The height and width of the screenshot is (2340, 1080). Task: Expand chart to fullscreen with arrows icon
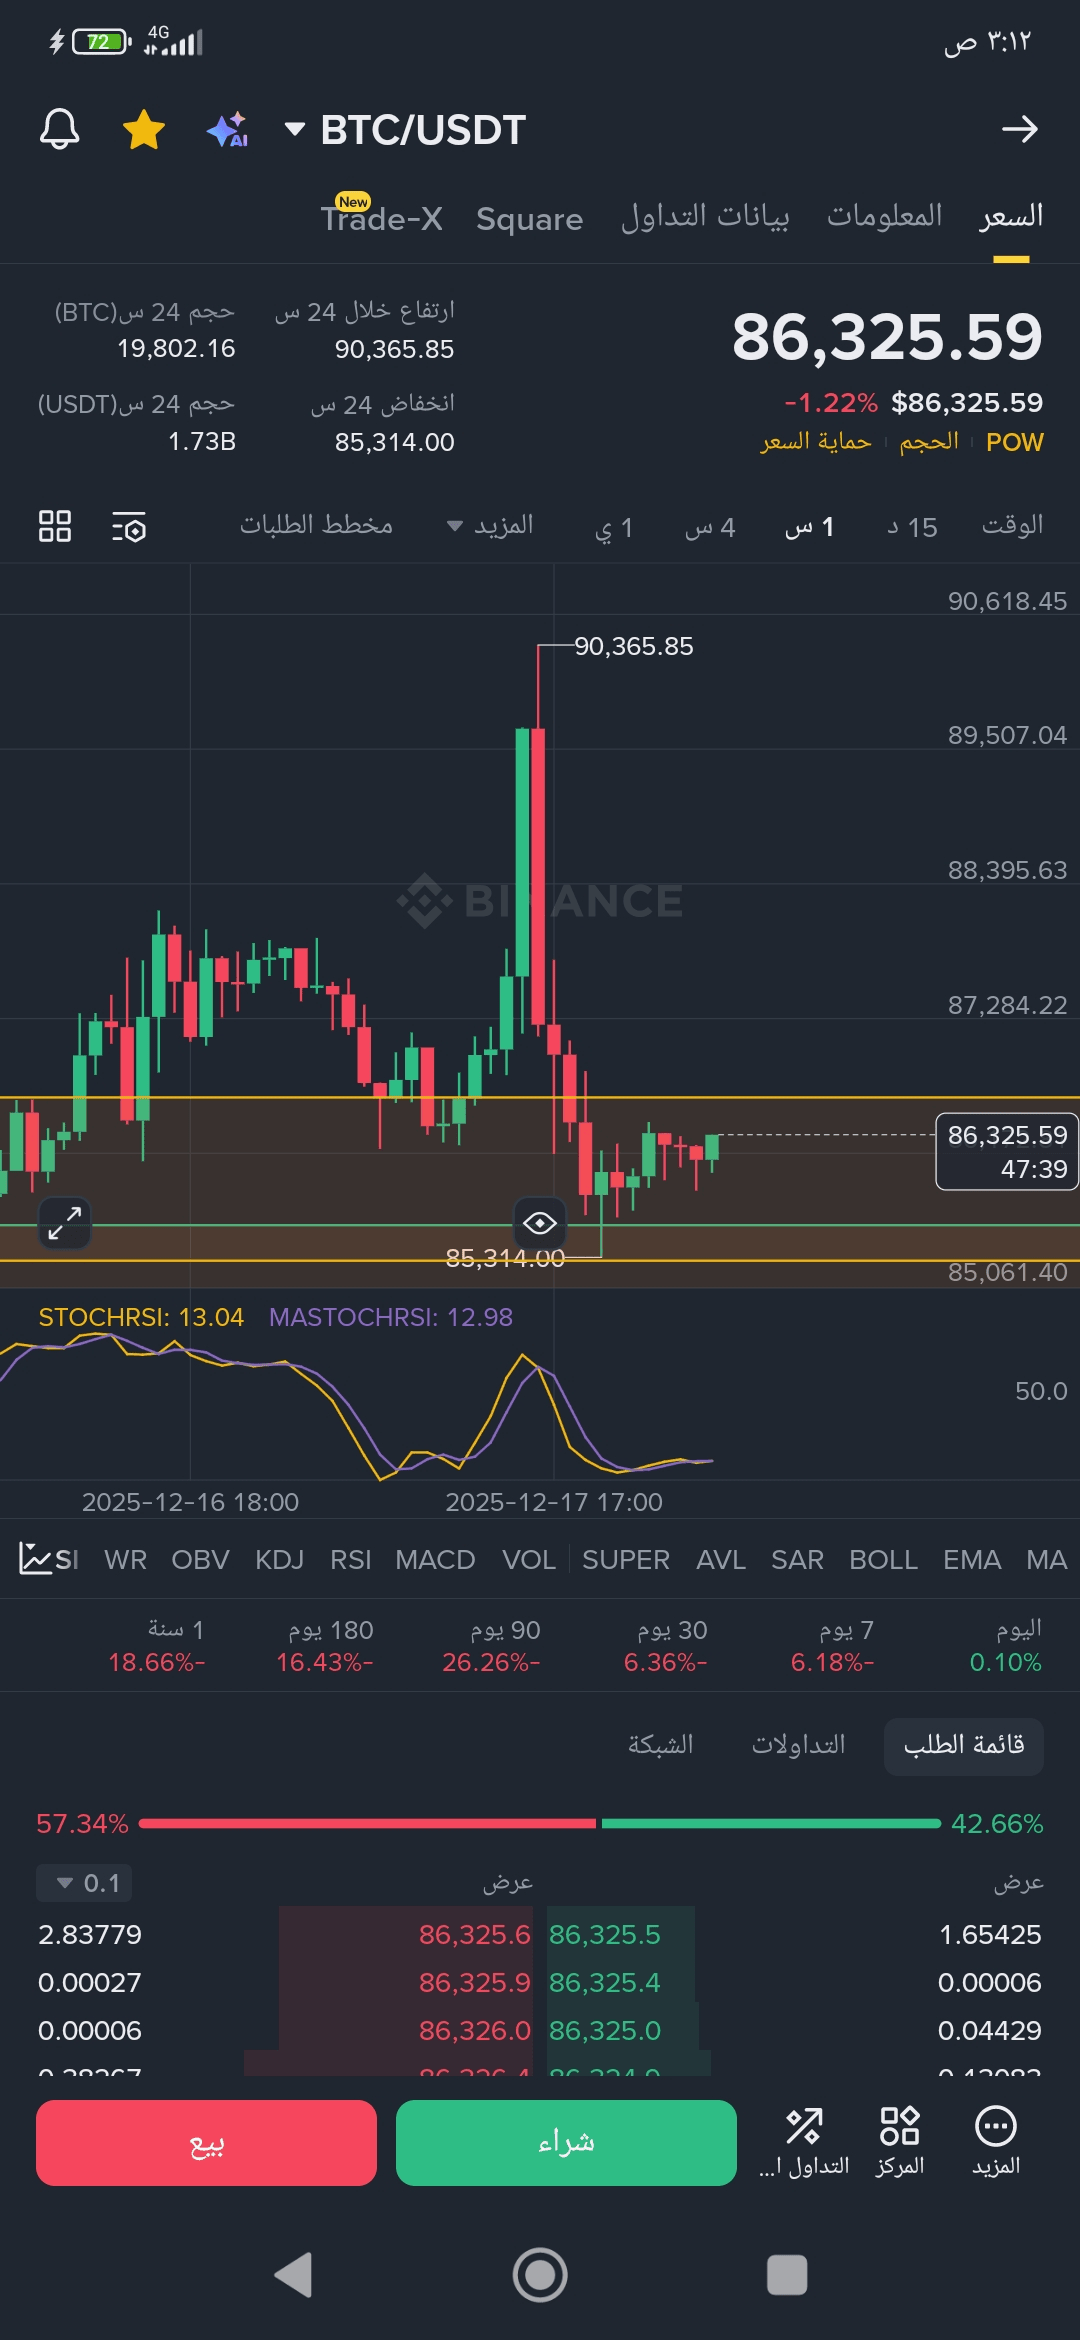[x=65, y=1223]
